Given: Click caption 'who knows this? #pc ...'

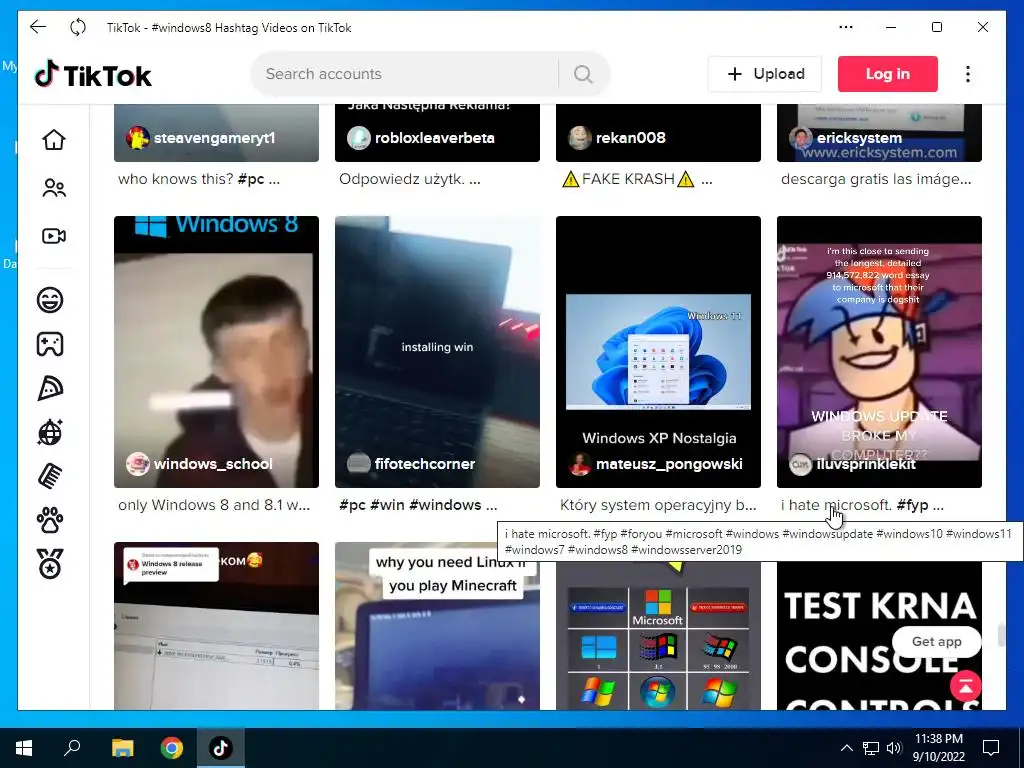Looking at the screenshot, I should tap(199, 179).
